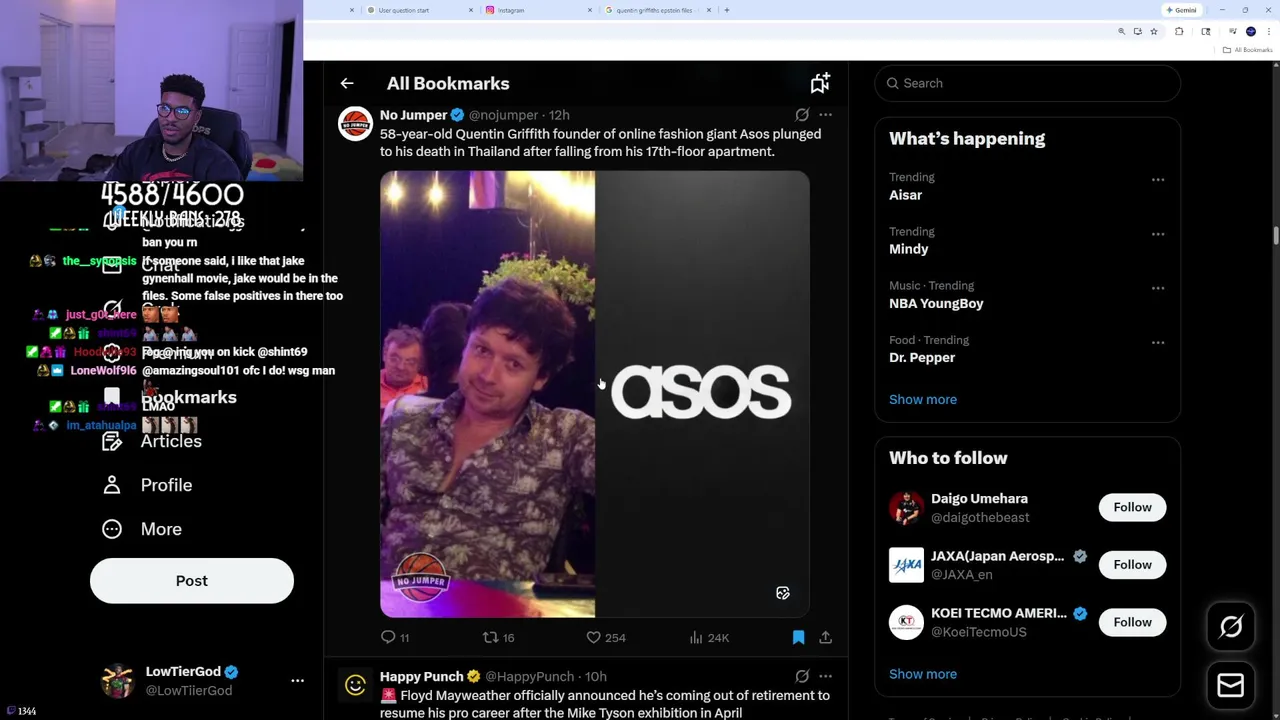Remove bookmark from the No Jumper post

798,637
